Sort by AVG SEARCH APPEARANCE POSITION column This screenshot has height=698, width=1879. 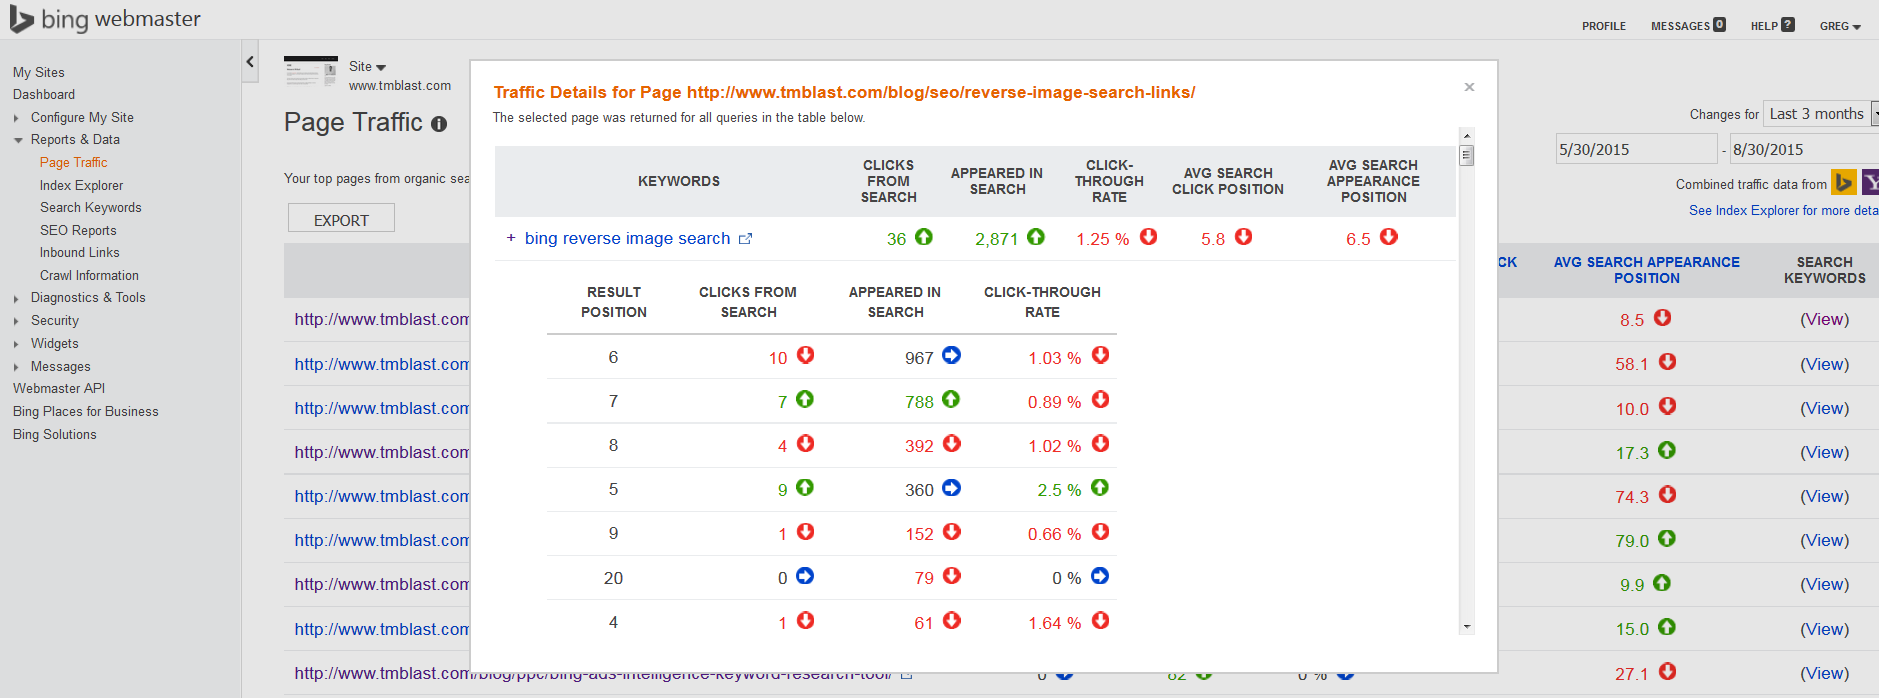pyautogui.click(x=1646, y=270)
